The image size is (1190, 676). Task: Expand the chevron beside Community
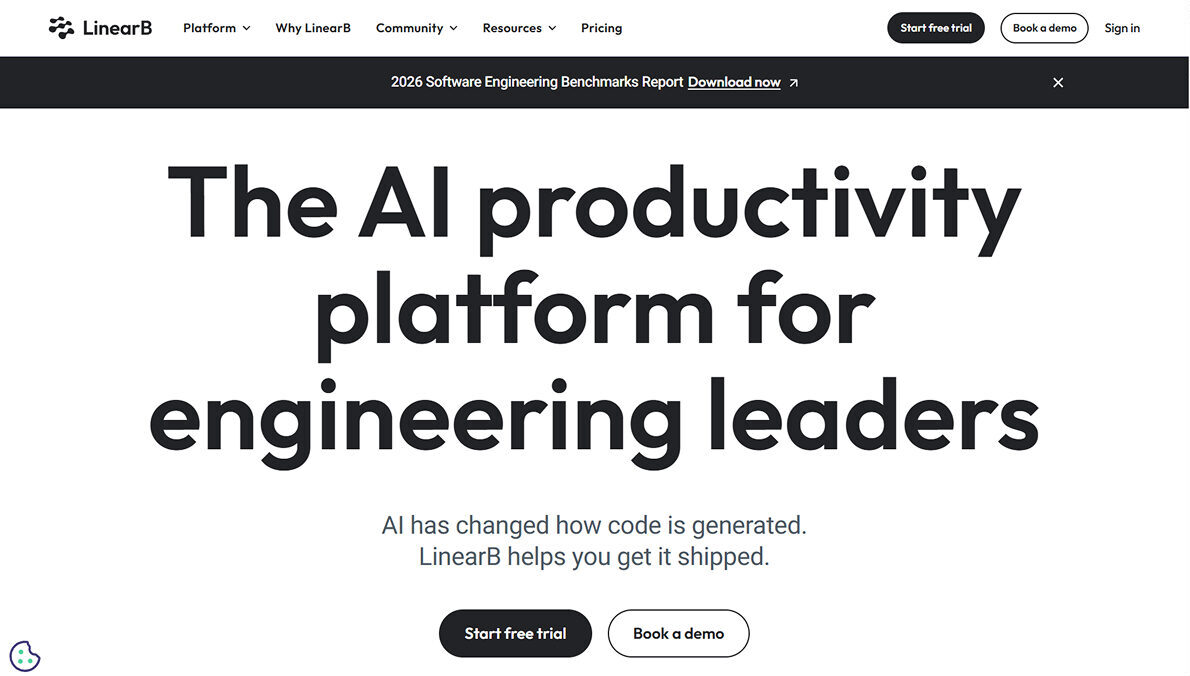point(454,28)
